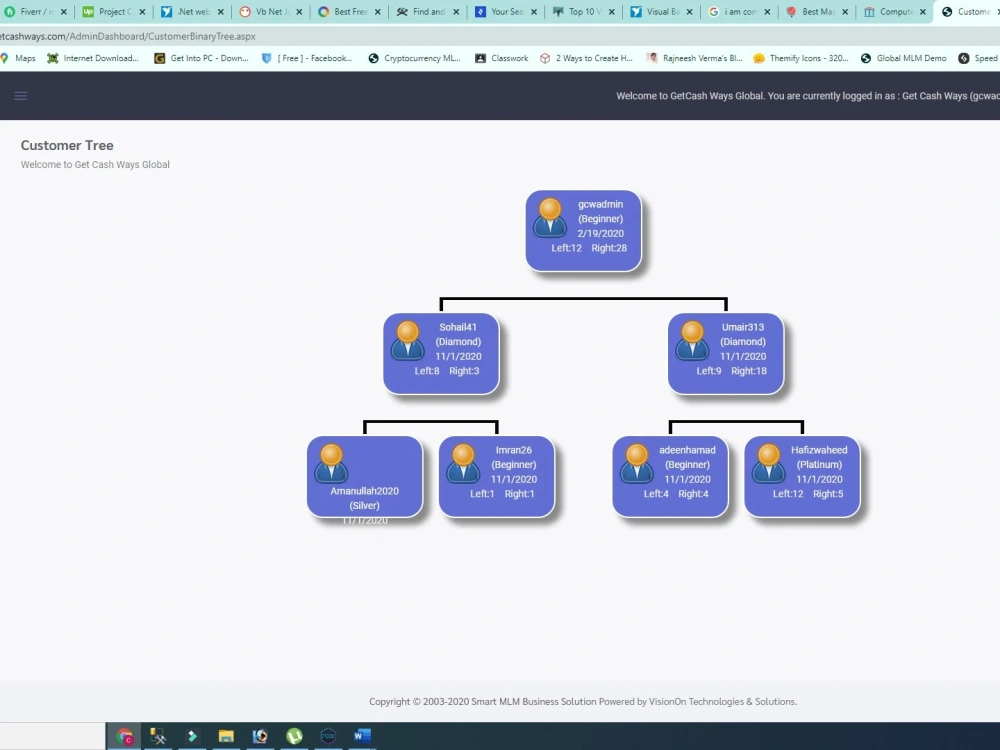Open the Cryptocurrency ML bookmark
Viewport: 1000px width, 750px height.
click(x=415, y=58)
